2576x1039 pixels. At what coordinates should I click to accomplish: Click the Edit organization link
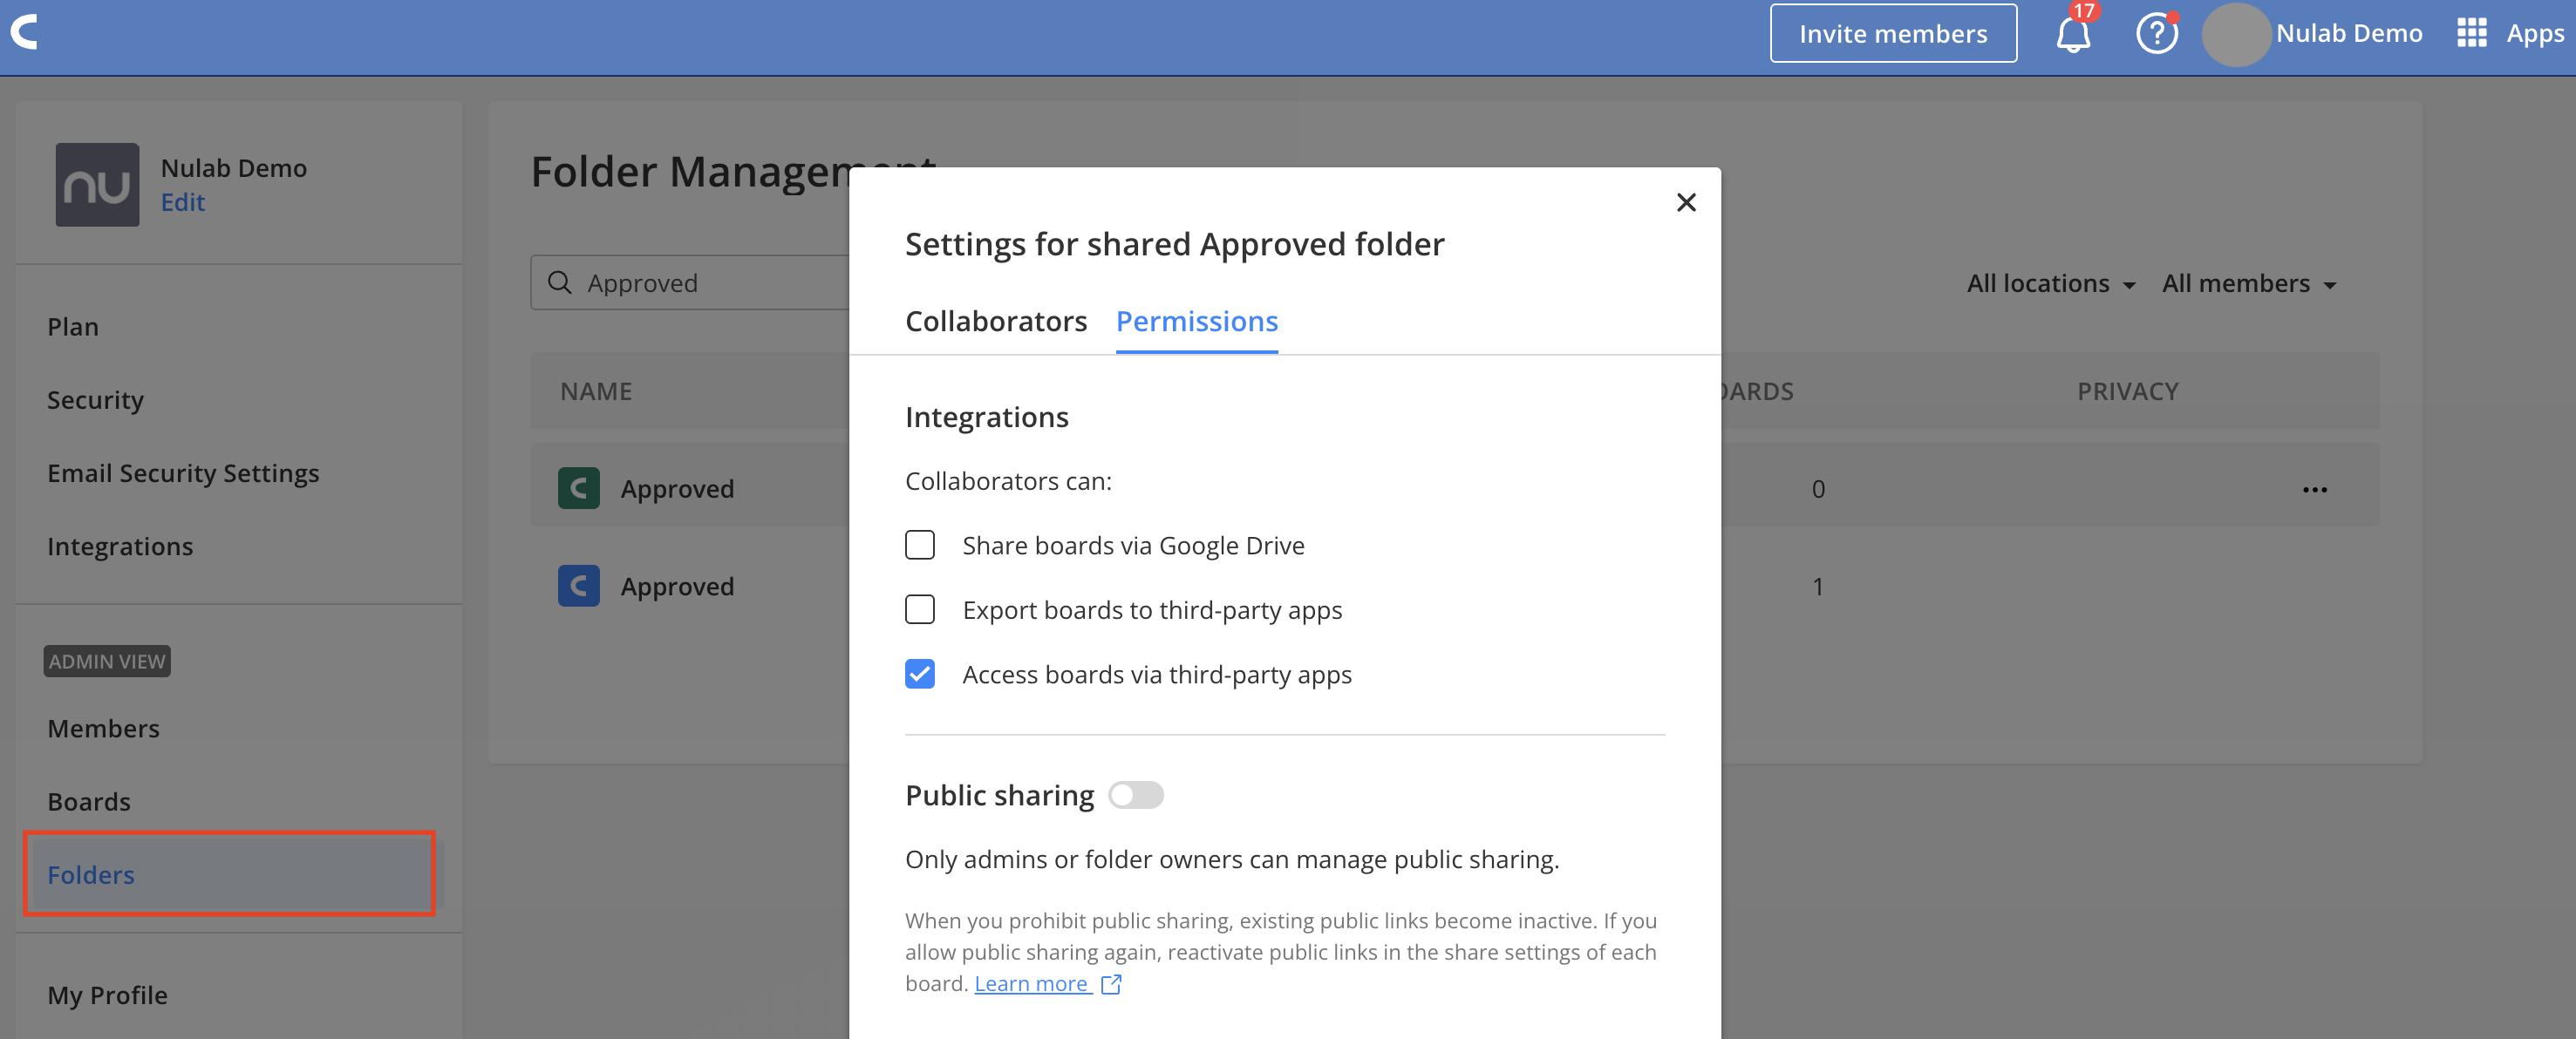pos(182,202)
